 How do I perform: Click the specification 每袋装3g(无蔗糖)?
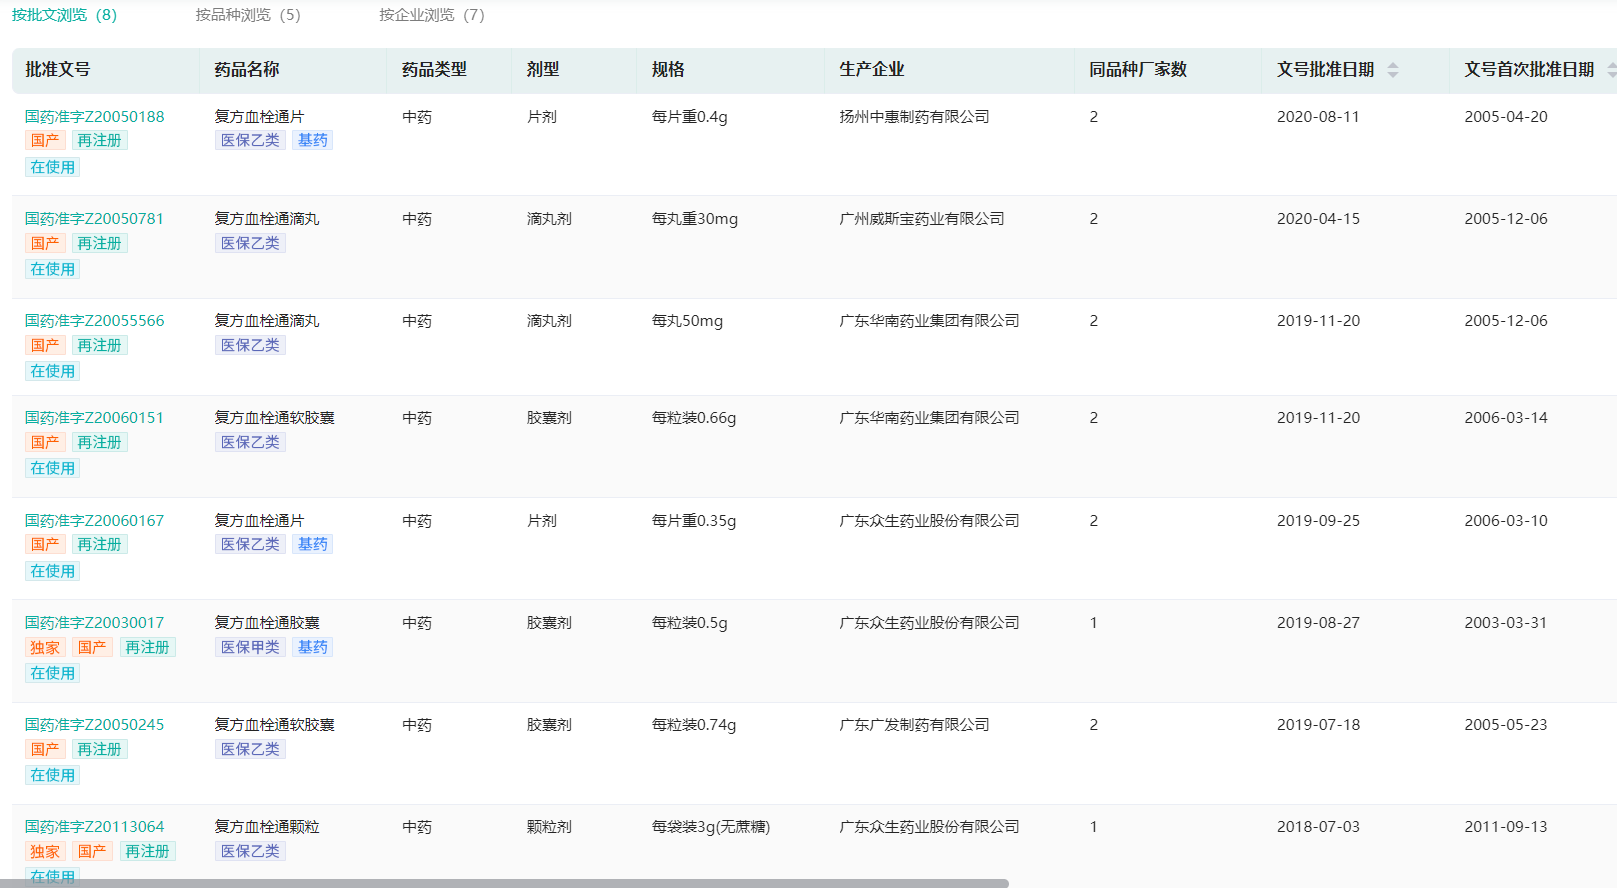(711, 827)
